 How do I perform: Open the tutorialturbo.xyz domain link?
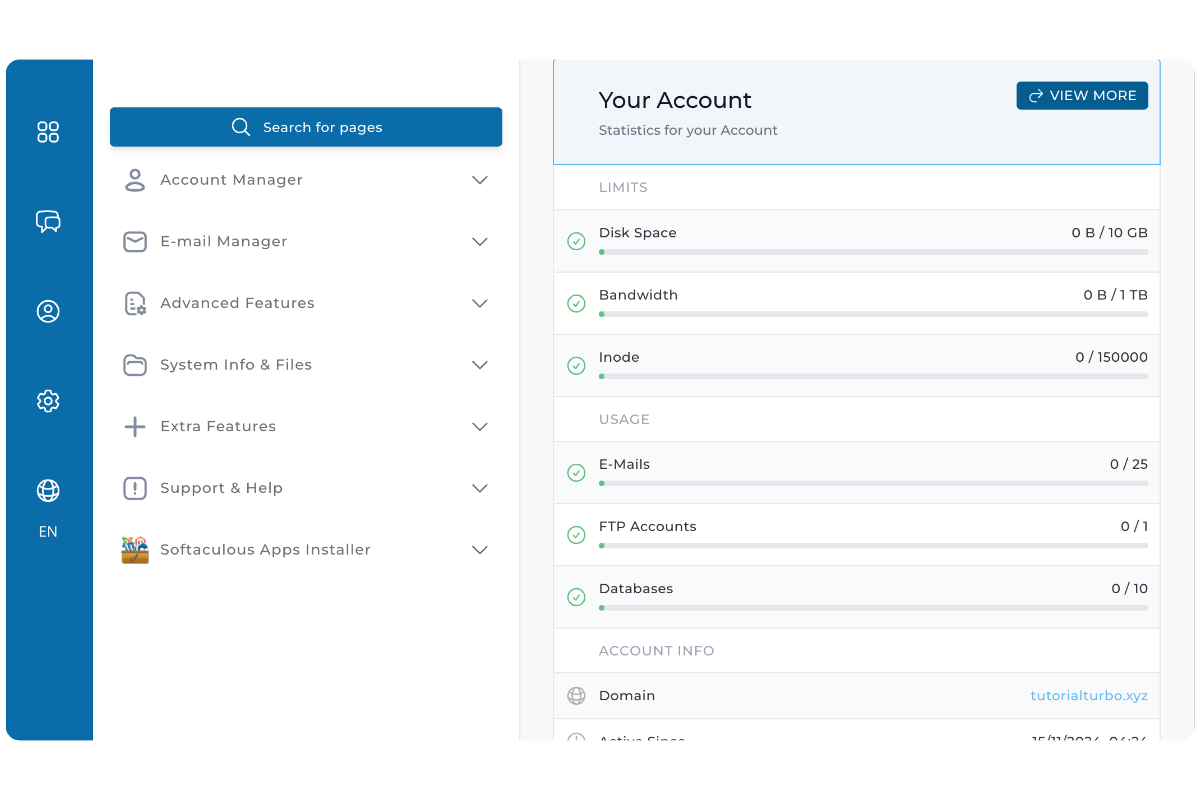tap(1089, 696)
